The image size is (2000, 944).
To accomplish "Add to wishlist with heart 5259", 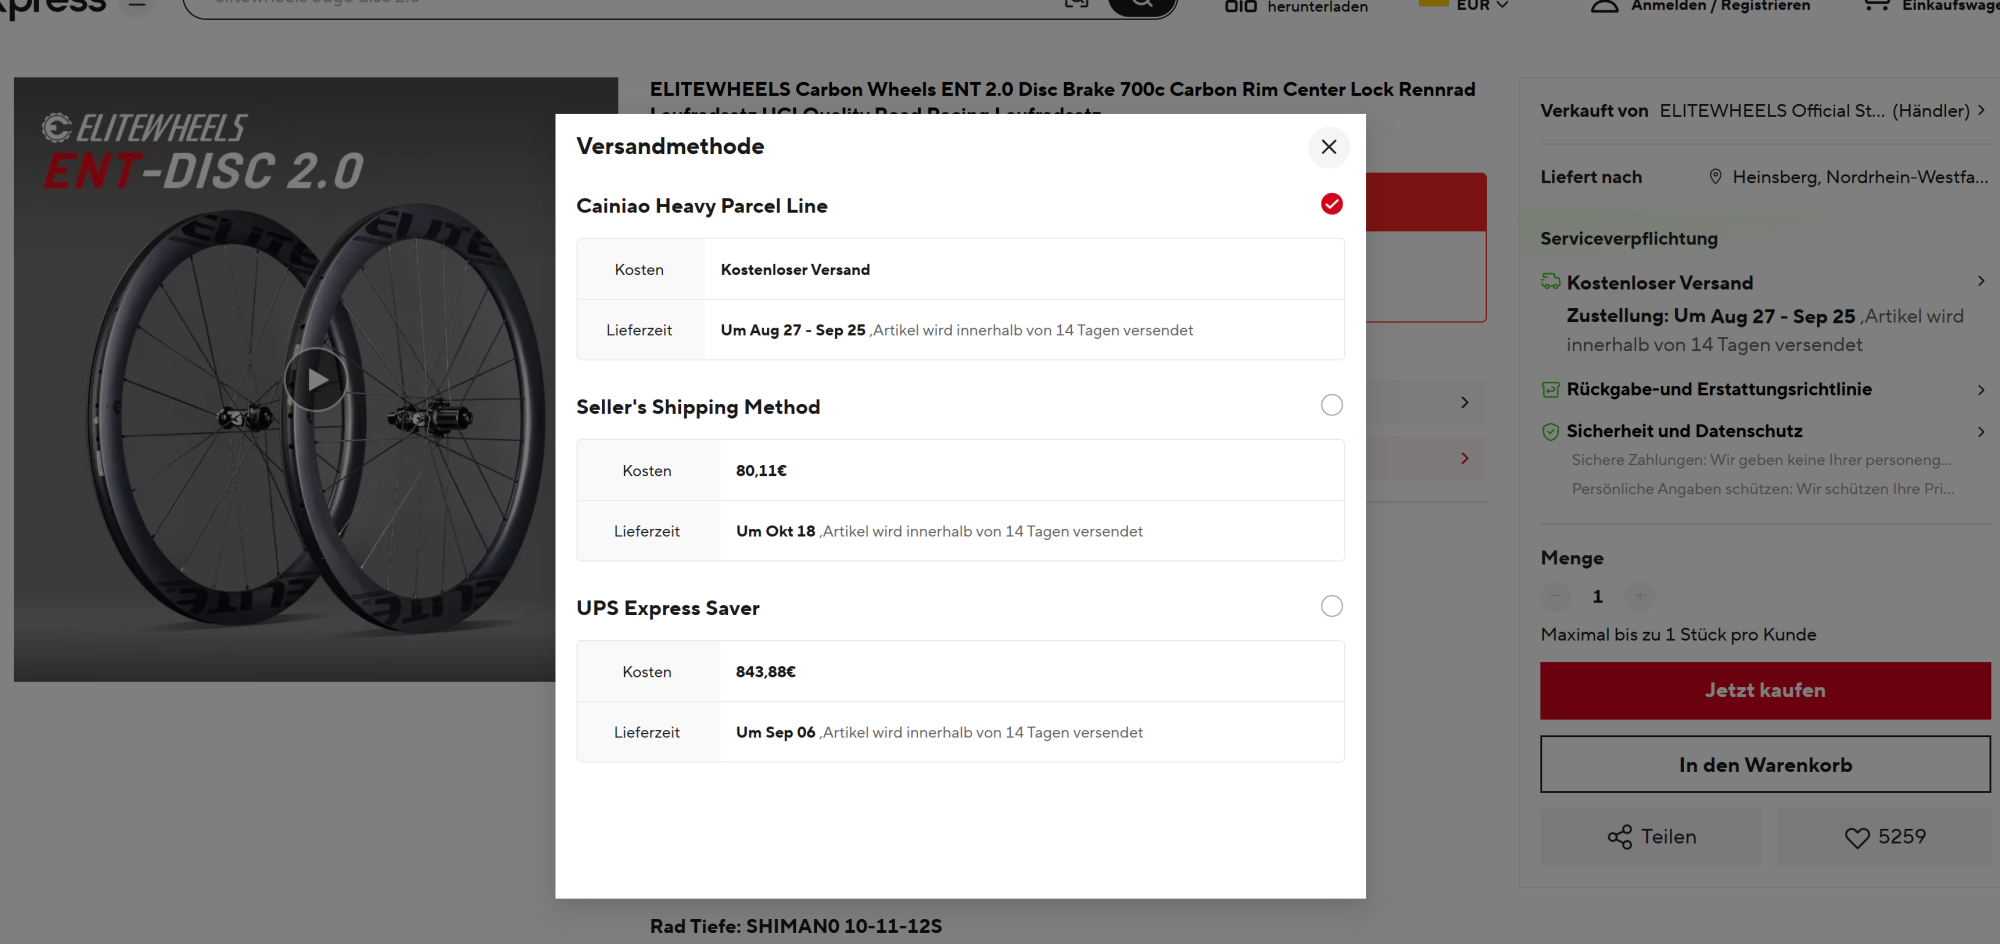I will [x=1885, y=837].
